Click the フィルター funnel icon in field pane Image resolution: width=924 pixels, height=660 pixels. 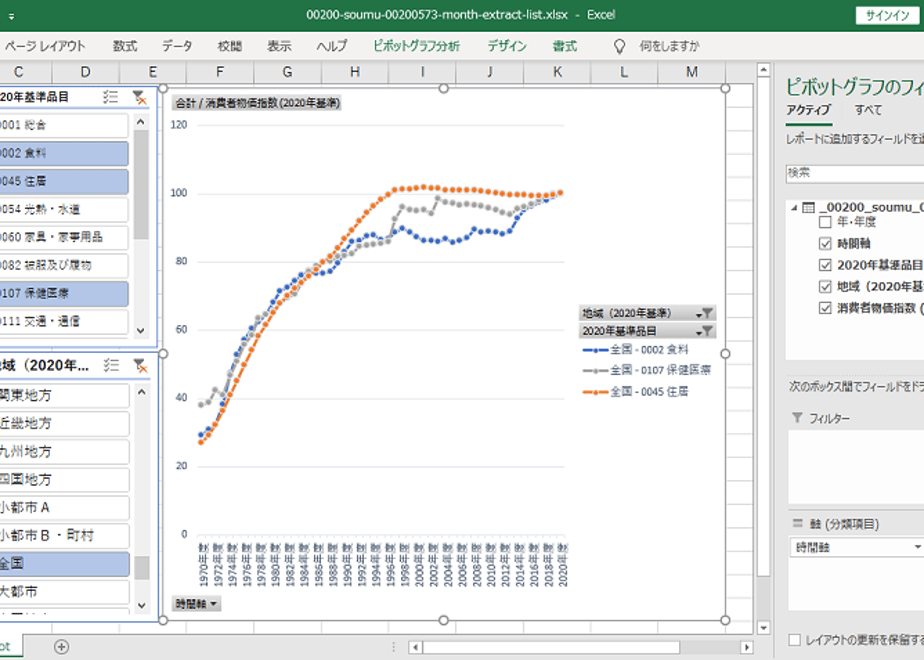(797, 418)
